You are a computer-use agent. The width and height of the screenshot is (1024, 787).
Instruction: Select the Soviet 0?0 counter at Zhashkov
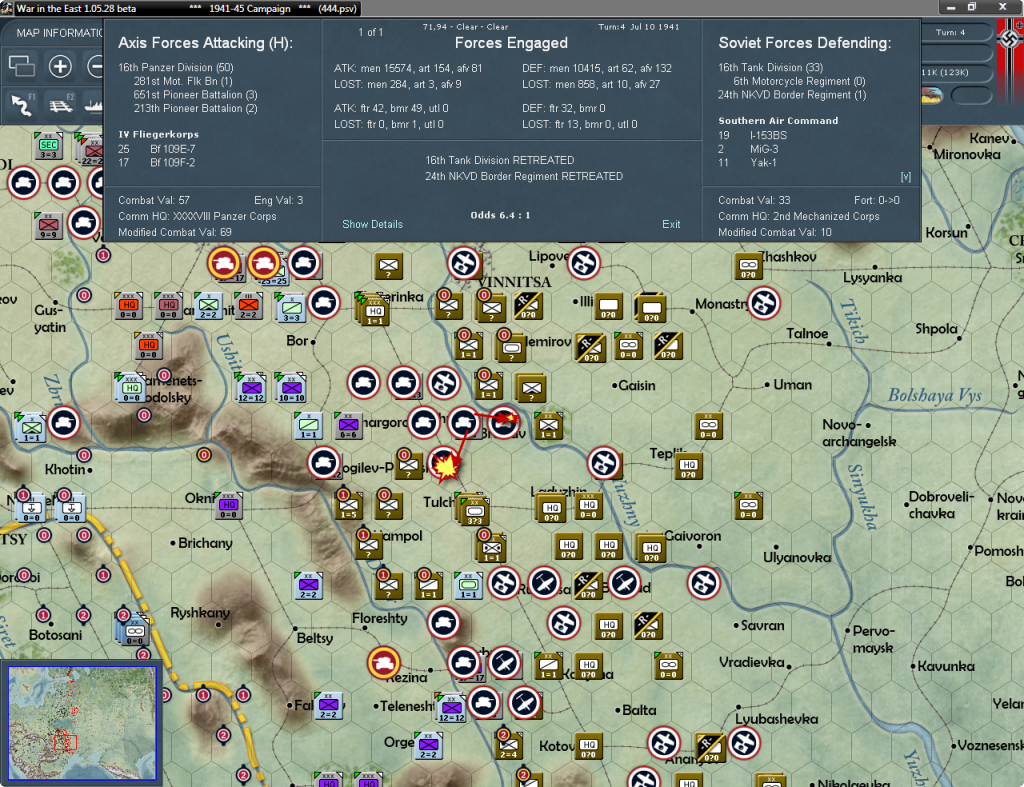(748, 266)
